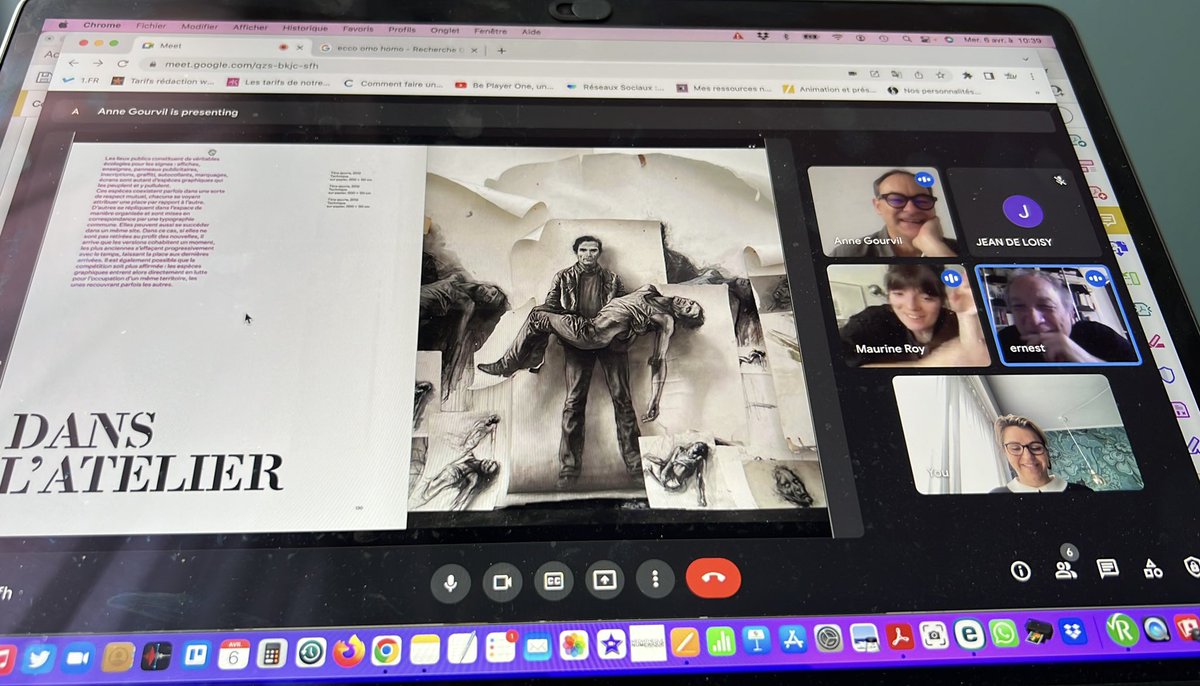Open meeting details info icon

1020,570
